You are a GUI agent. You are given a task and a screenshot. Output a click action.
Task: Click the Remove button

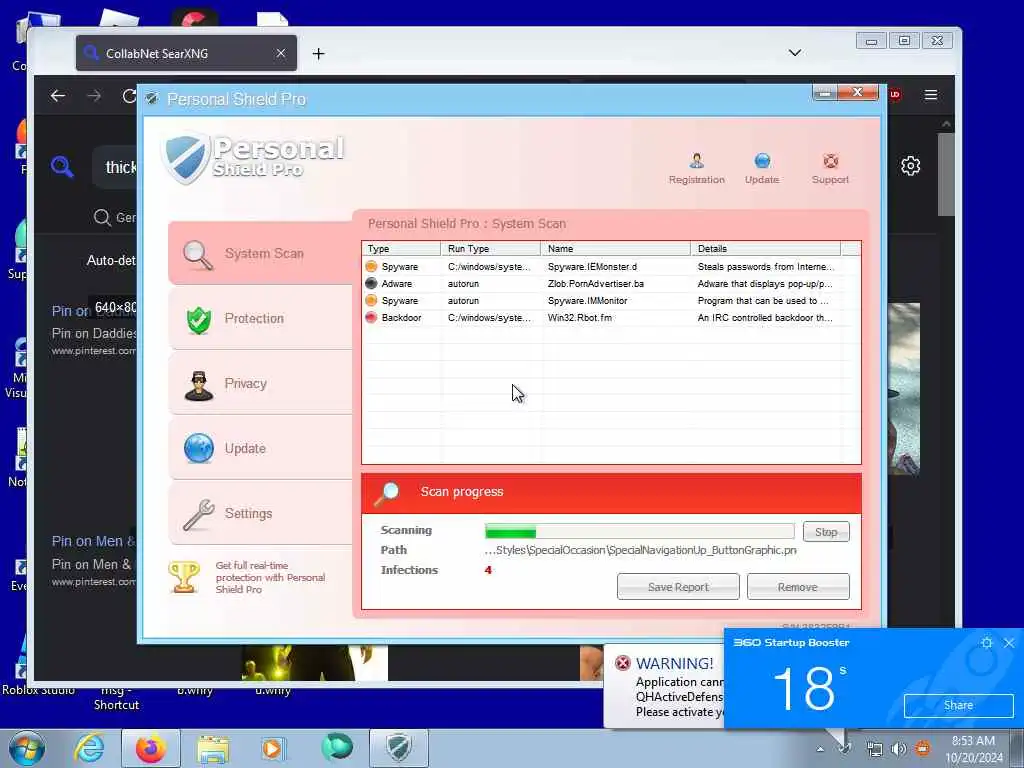797,586
